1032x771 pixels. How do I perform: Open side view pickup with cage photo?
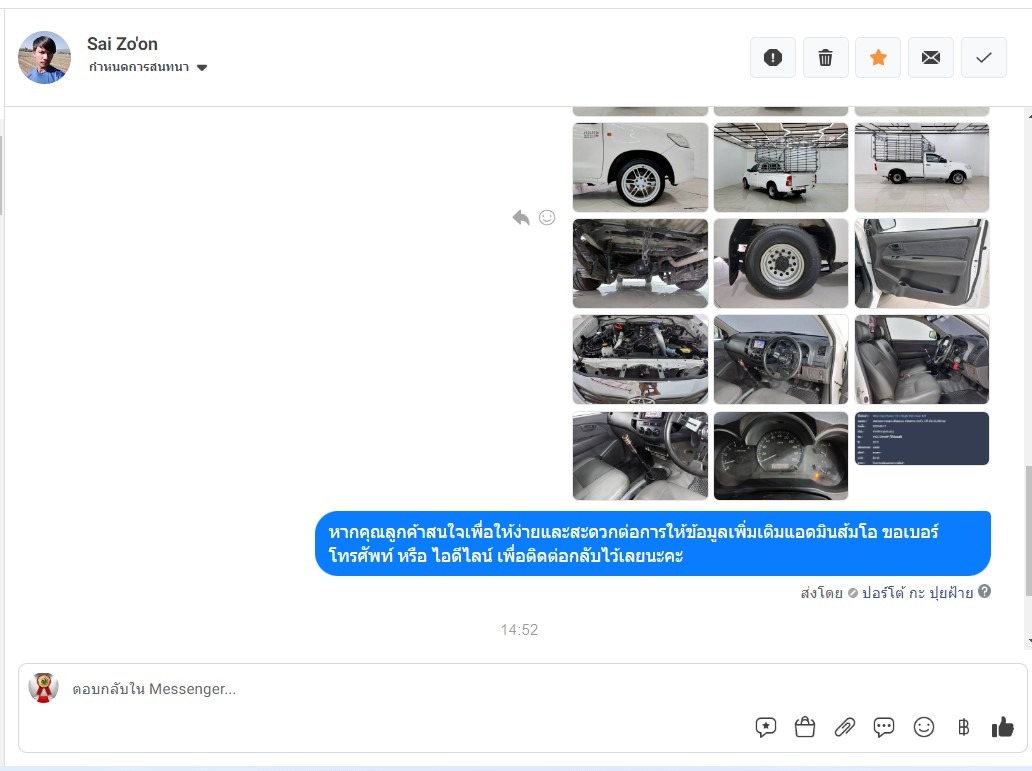[922, 167]
